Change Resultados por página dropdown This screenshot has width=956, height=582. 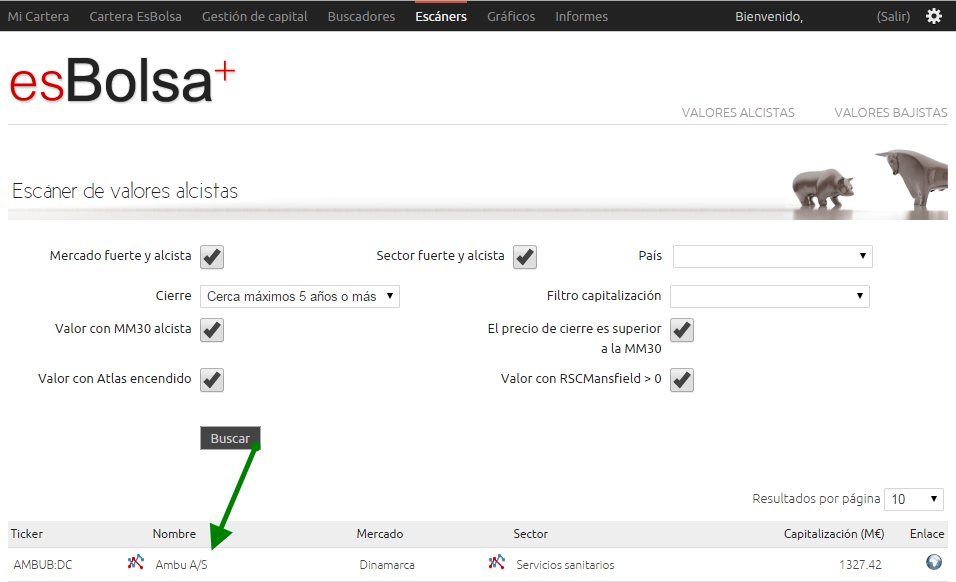(913, 499)
